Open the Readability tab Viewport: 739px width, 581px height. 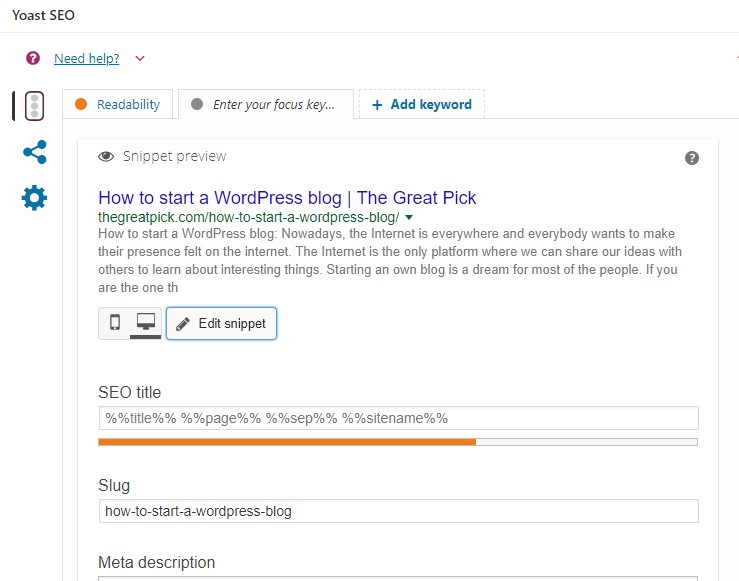coord(118,104)
